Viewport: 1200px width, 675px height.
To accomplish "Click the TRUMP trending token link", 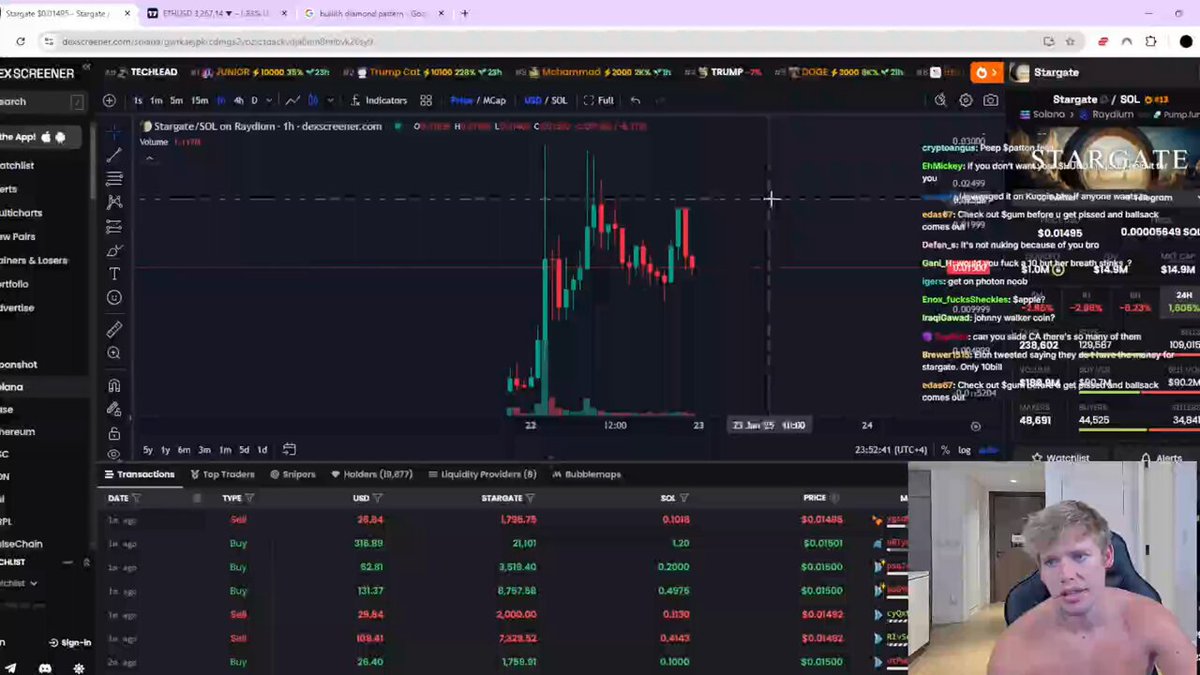I will tap(727, 73).
